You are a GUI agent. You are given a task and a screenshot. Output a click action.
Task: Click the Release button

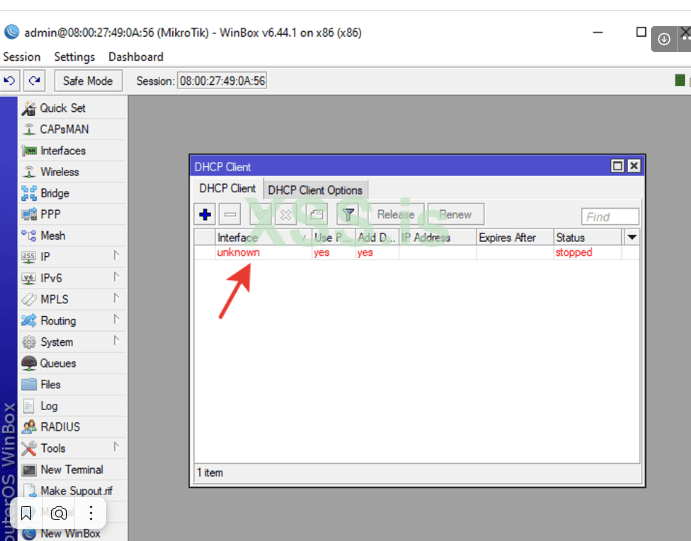point(395,215)
